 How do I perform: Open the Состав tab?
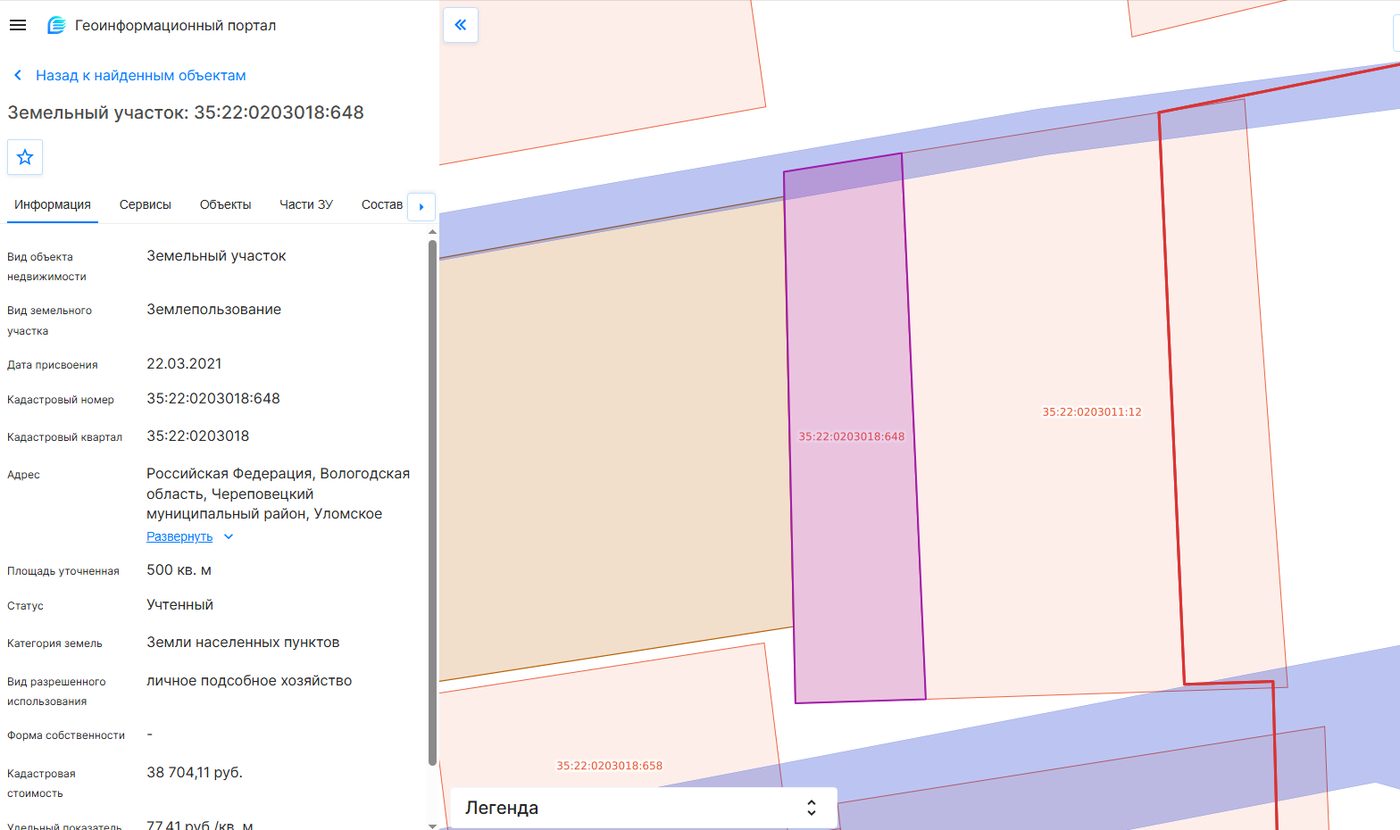click(x=382, y=205)
